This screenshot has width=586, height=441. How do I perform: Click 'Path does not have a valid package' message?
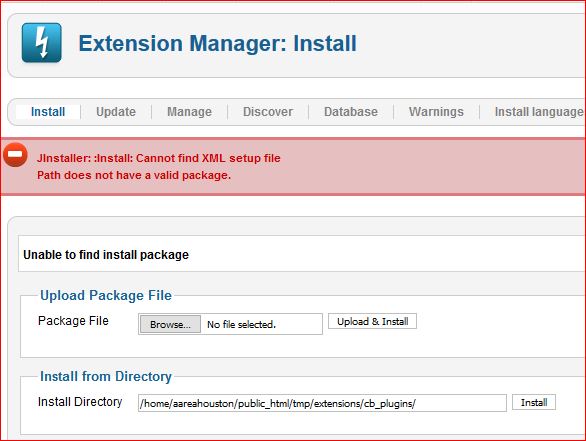tap(134, 175)
